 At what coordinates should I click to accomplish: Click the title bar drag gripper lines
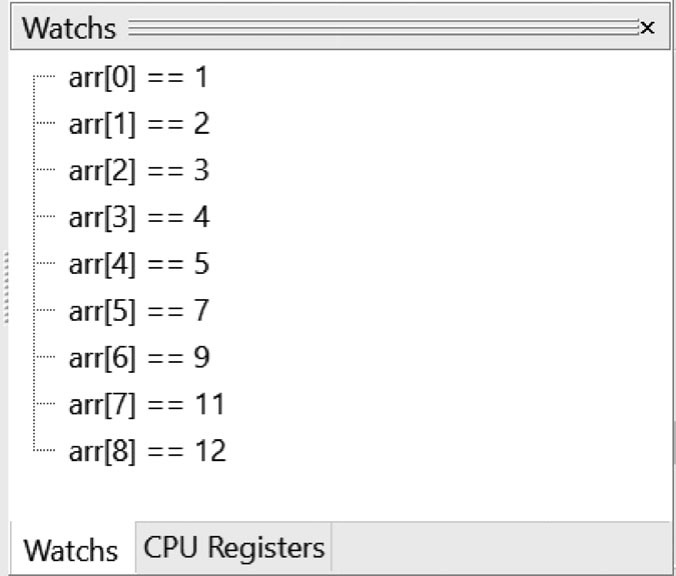(380, 28)
